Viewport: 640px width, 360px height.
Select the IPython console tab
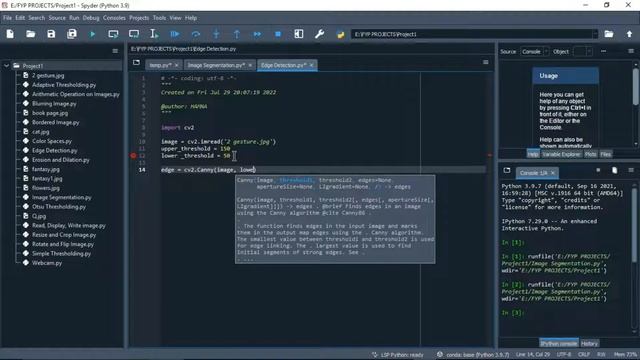click(x=559, y=344)
